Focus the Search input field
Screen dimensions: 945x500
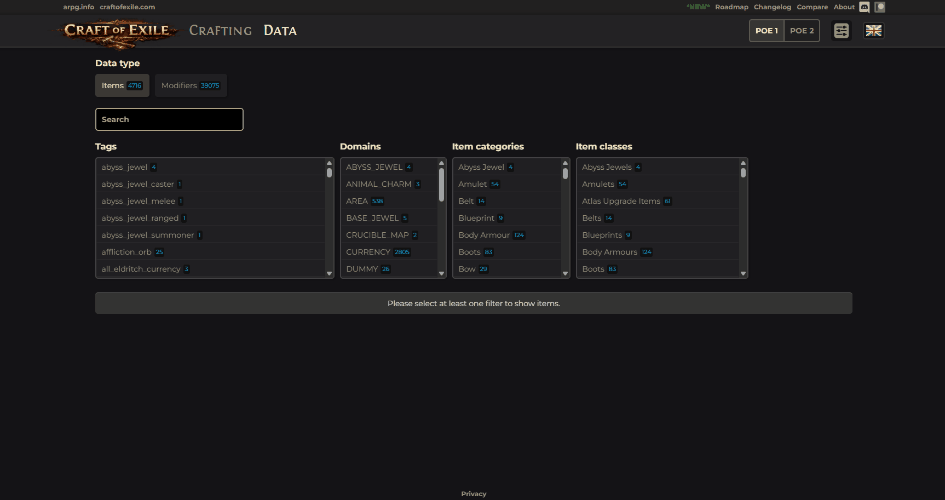tap(169, 119)
